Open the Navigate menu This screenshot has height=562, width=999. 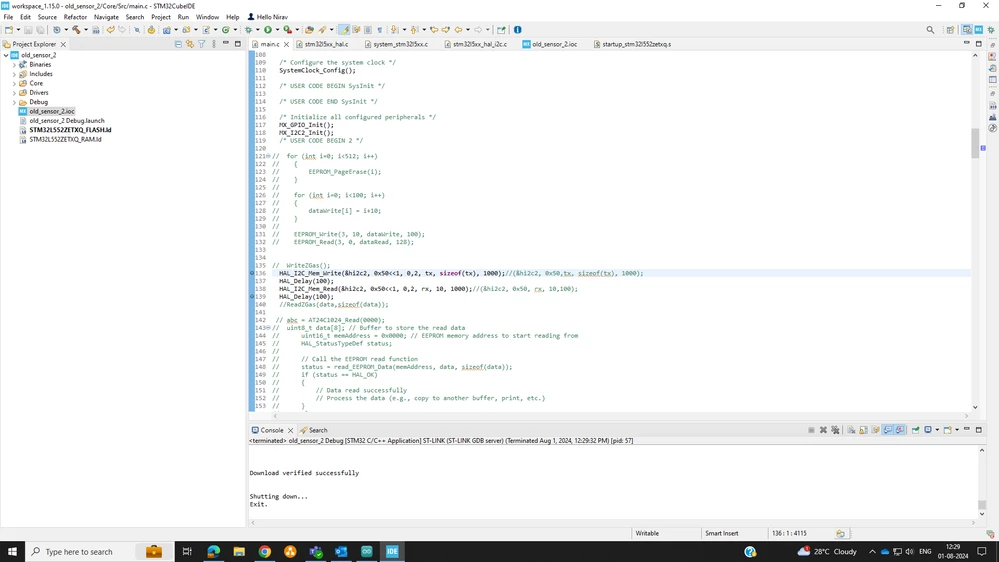pyautogui.click(x=106, y=17)
